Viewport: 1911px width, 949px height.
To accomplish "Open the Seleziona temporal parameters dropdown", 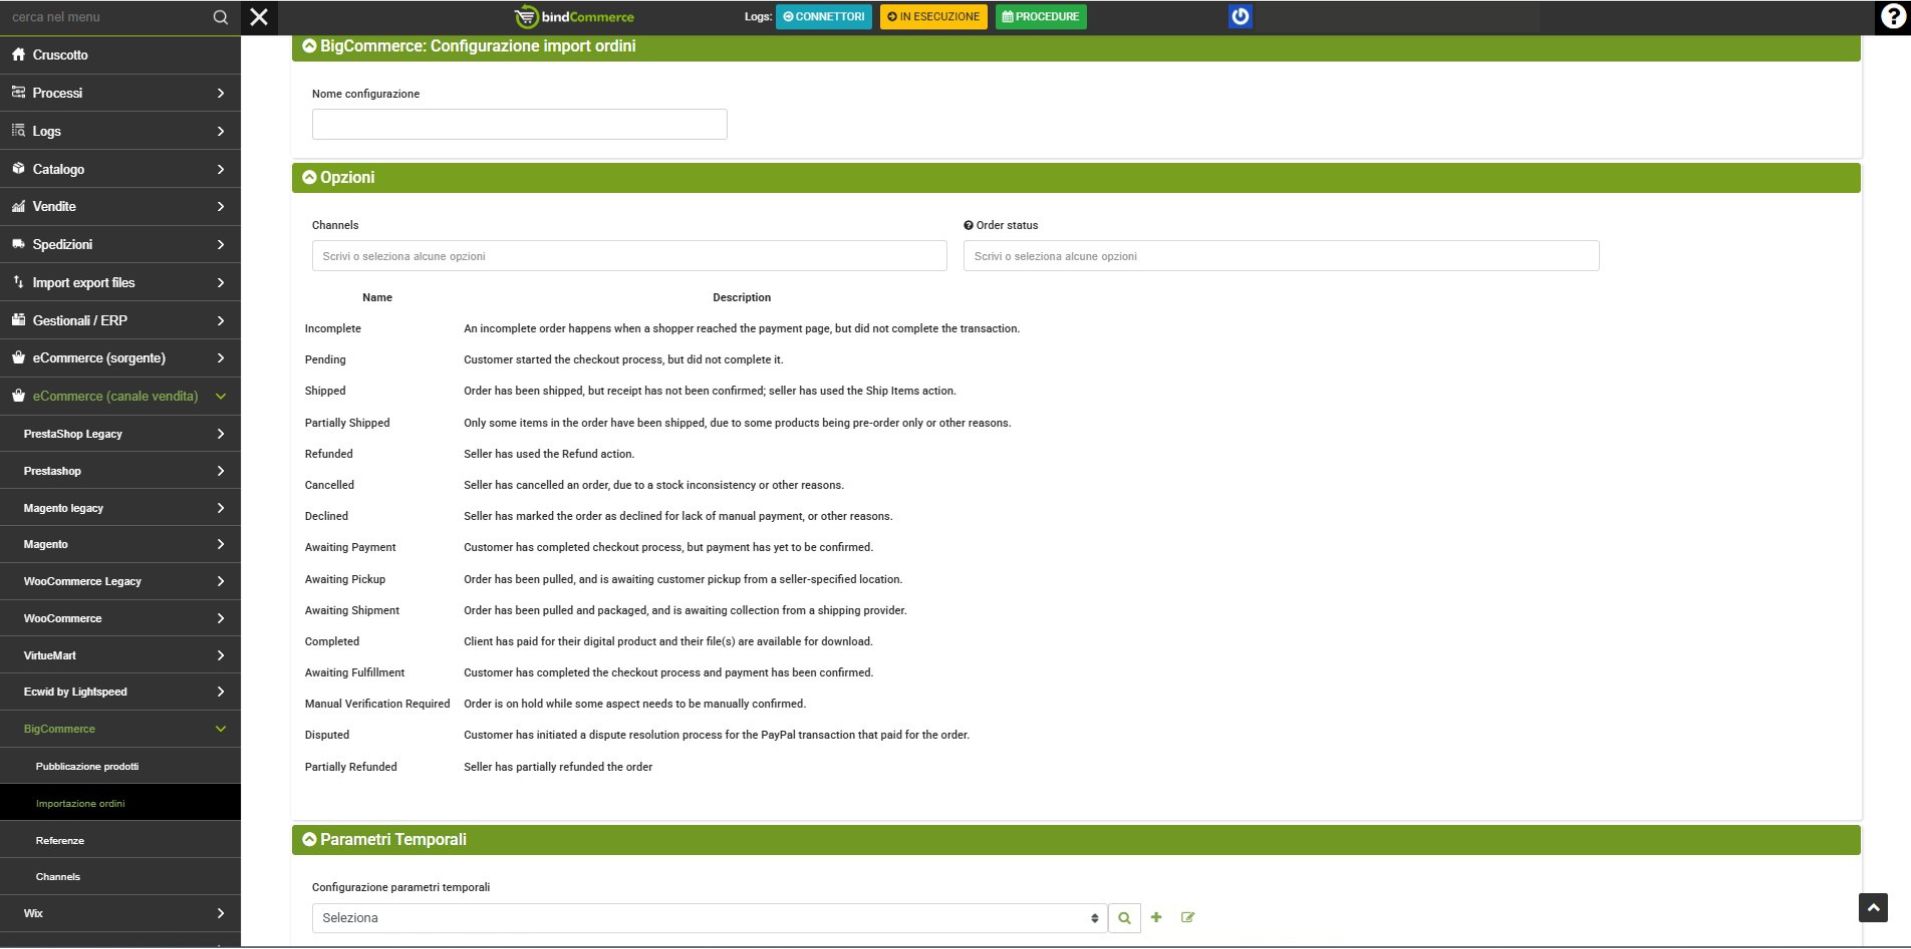I will point(709,918).
